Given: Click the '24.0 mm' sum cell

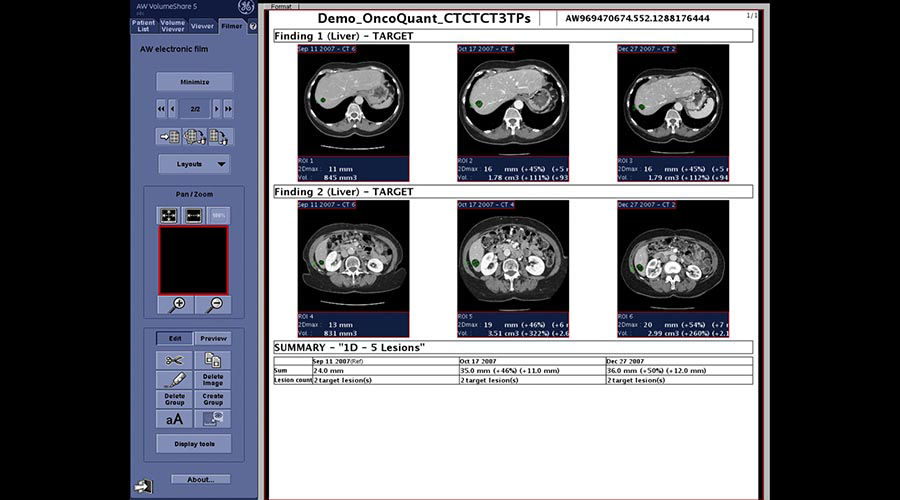Looking at the screenshot, I should pos(385,371).
